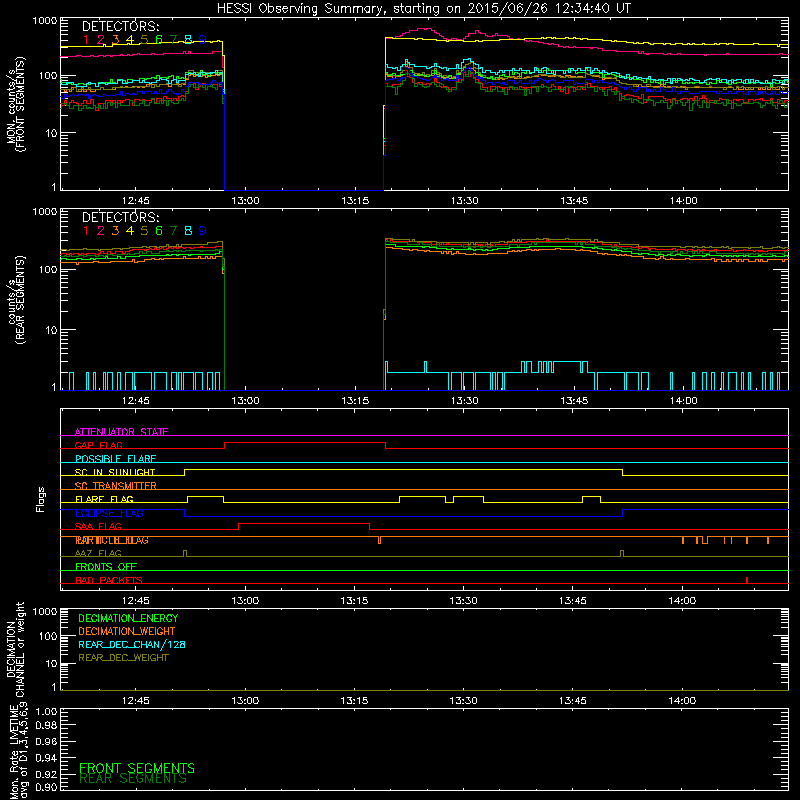800x800 pixels.
Task: Click detector 3 legend number in rear segments panel
Action: tap(115, 231)
